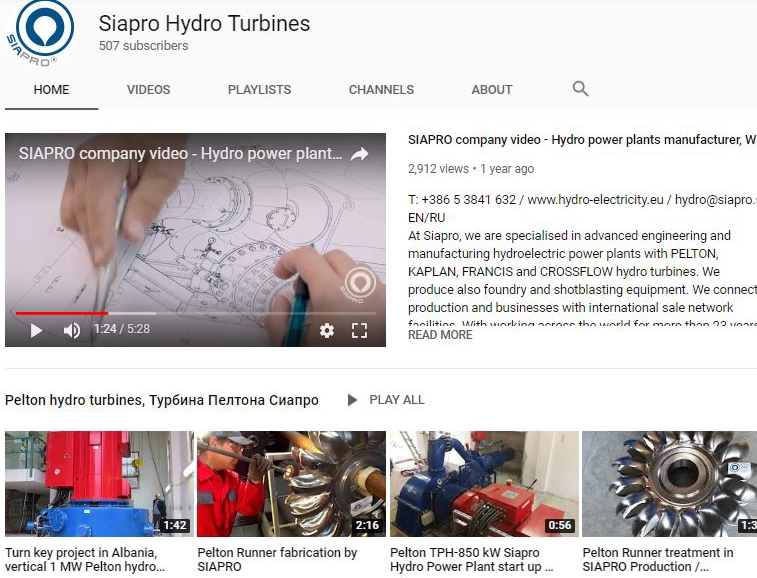Enter fullscreen mode on the video
Screen dimensions: 757x578
click(x=359, y=330)
